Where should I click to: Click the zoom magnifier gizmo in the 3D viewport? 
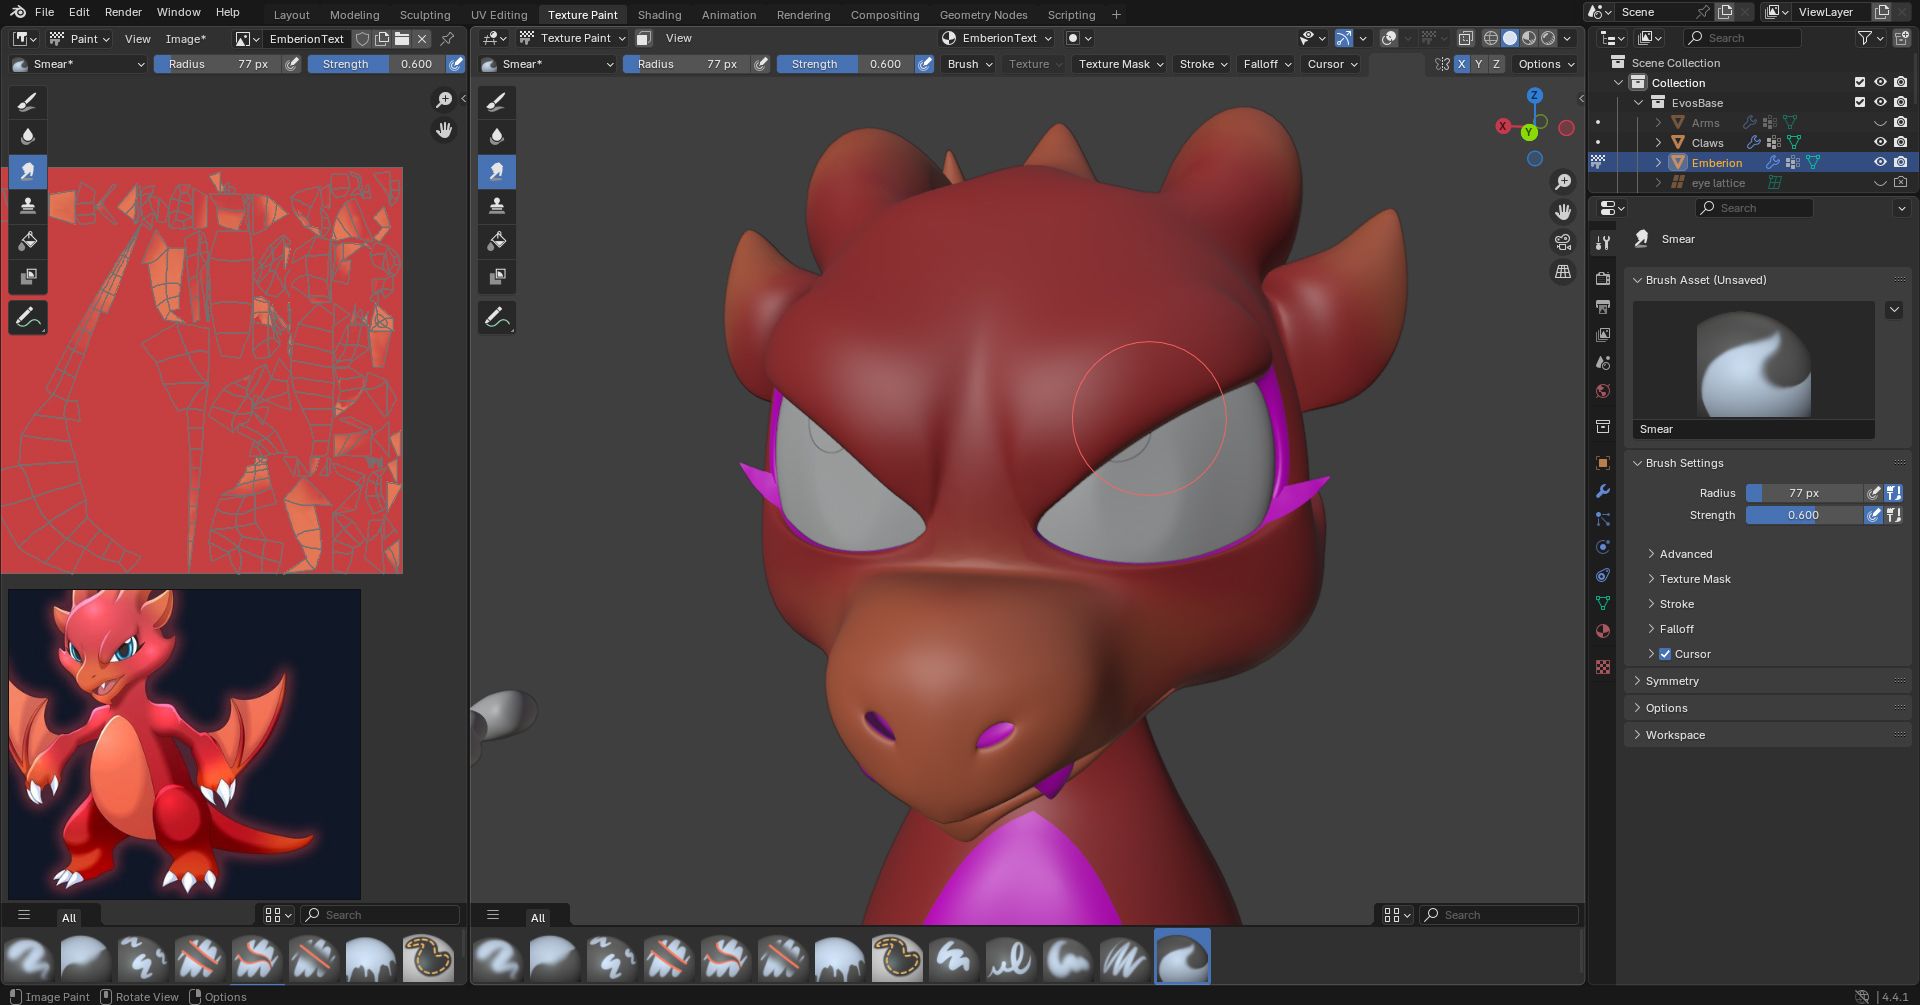click(x=1563, y=182)
